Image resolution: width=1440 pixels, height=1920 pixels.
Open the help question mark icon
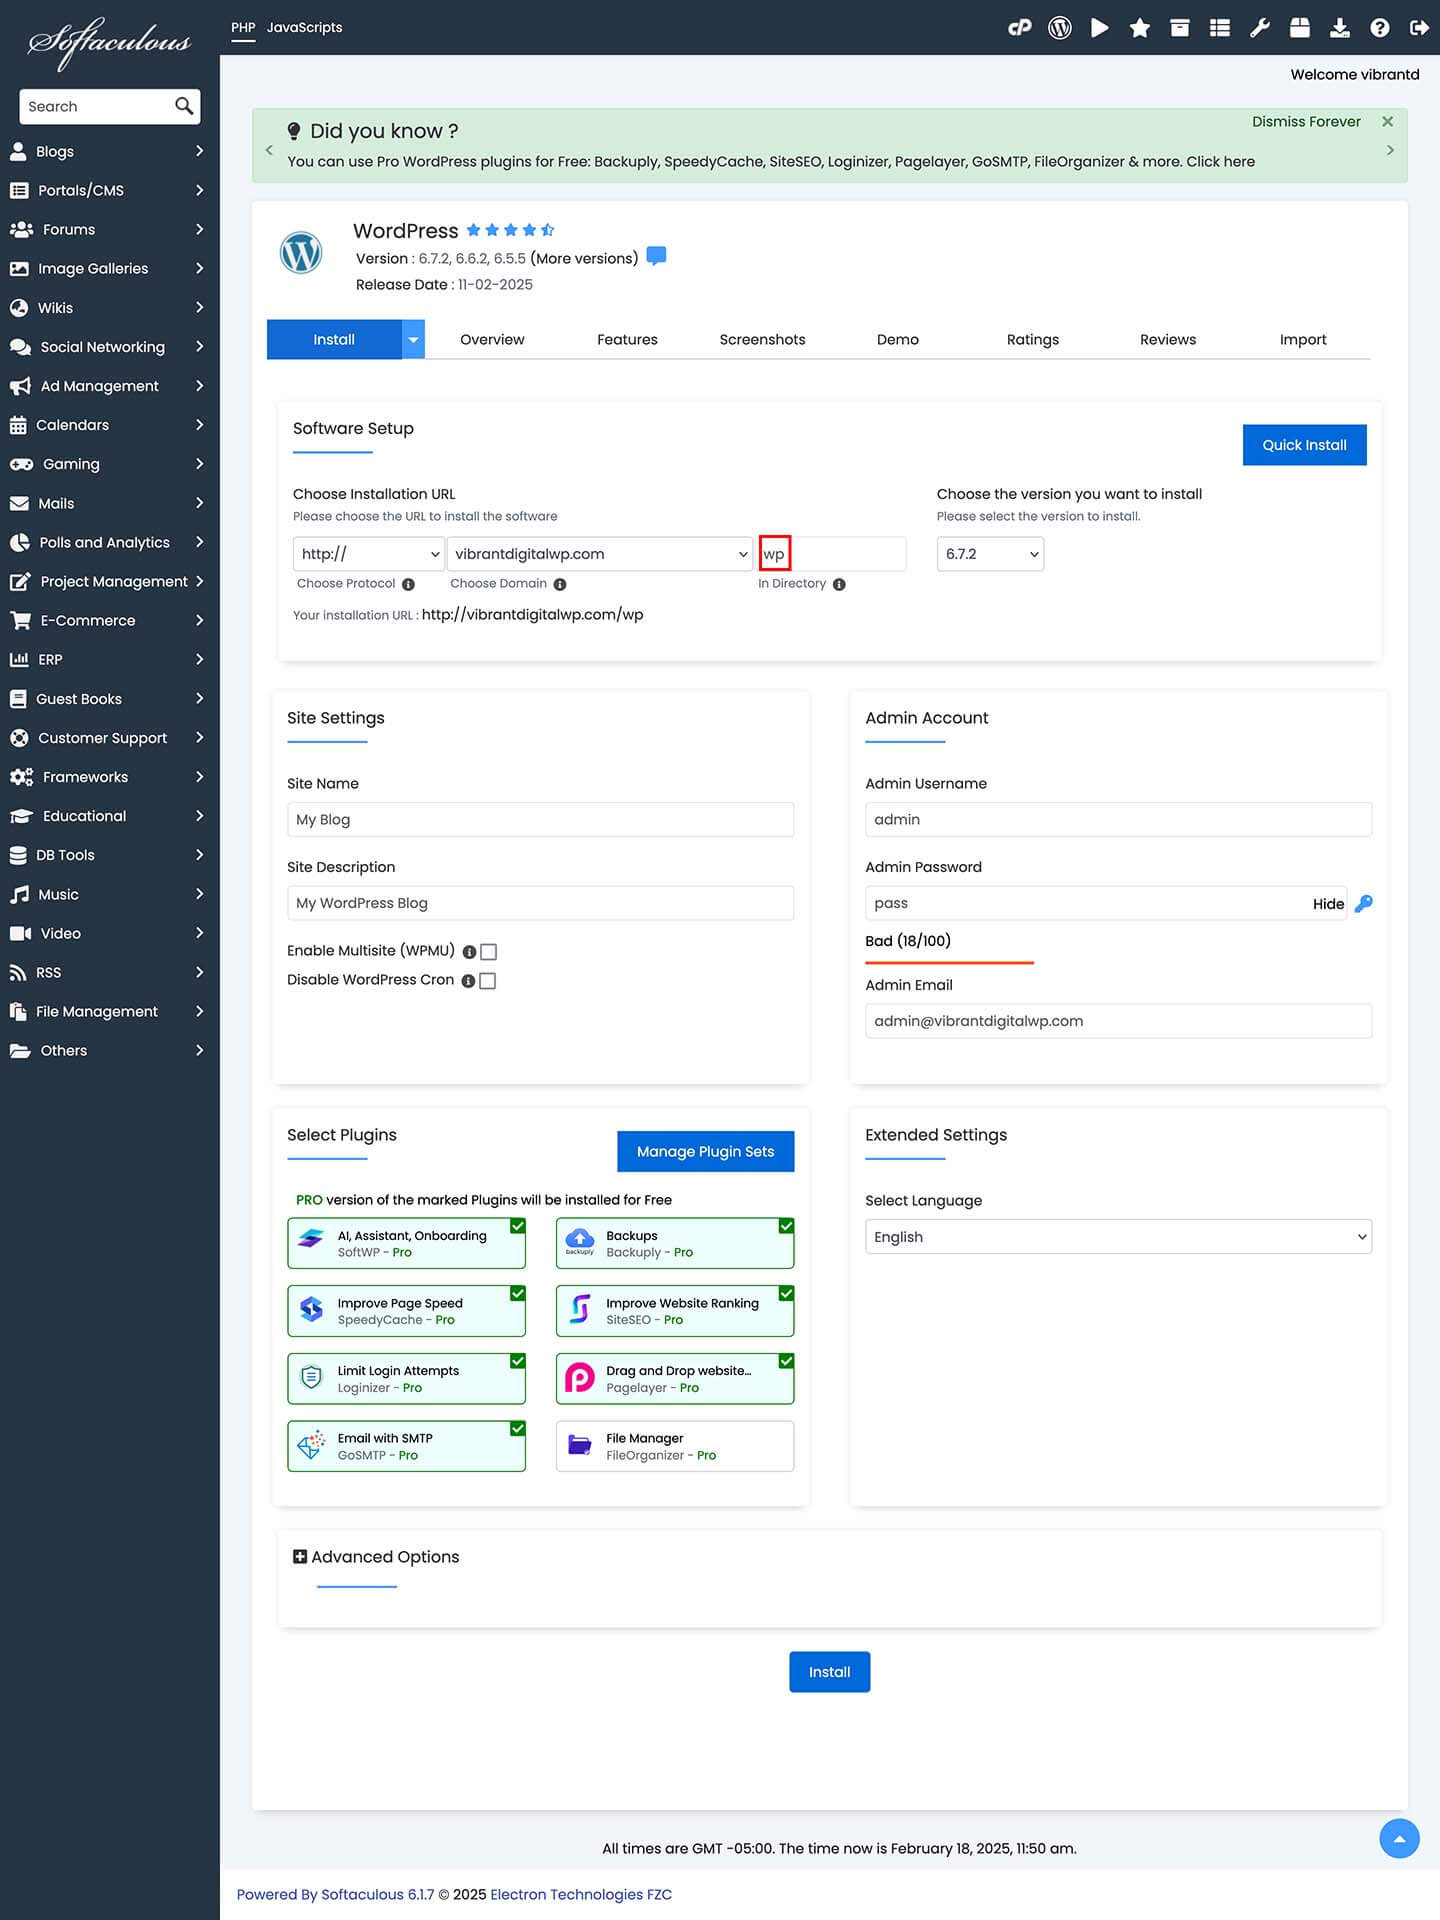click(x=1380, y=28)
